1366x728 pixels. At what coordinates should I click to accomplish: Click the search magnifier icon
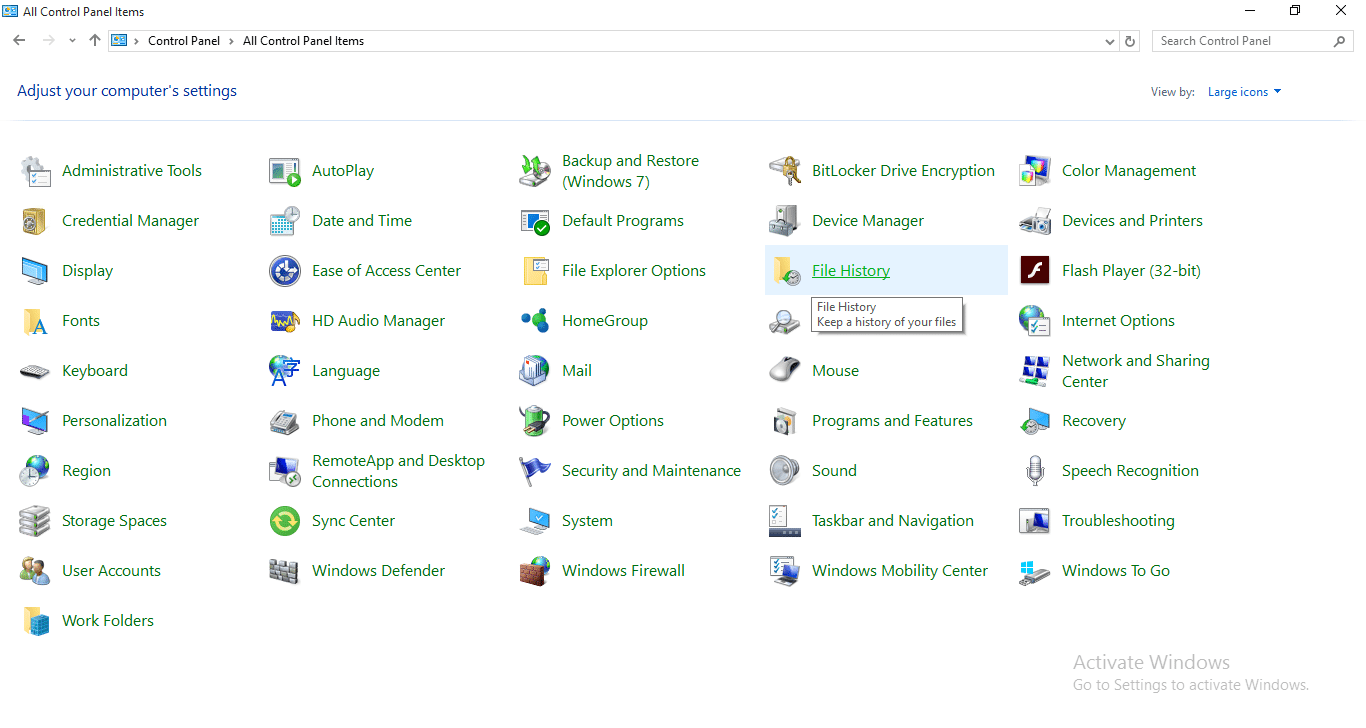1340,41
